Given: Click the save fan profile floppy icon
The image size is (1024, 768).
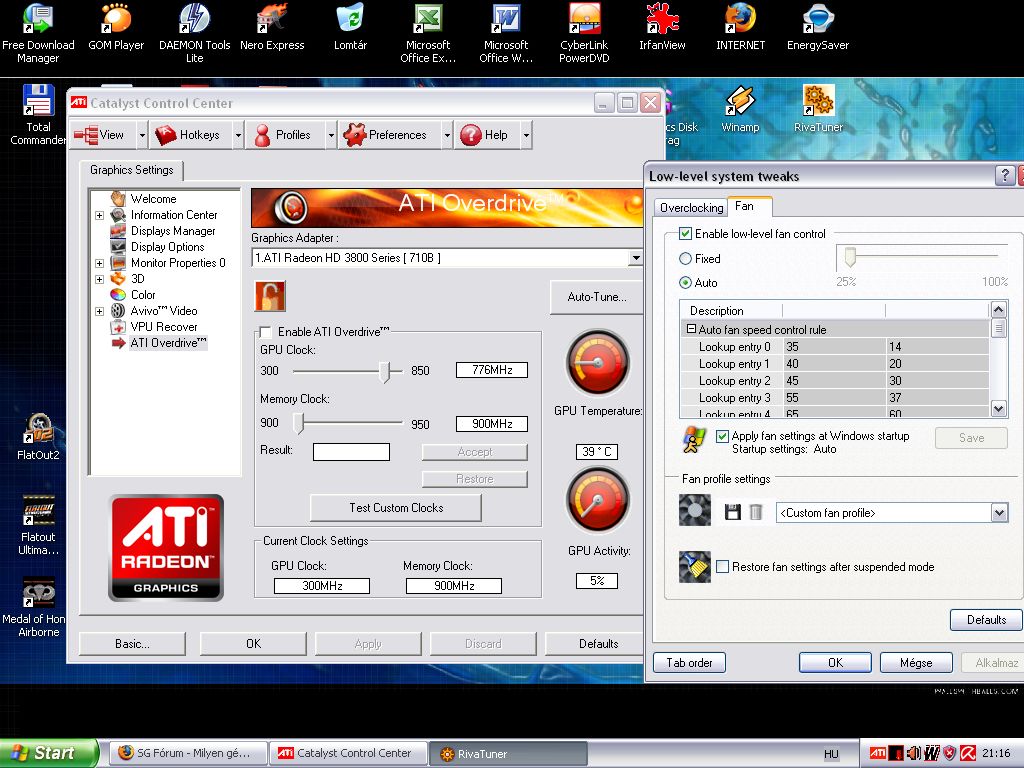Looking at the screenshot, I should point(732,512).
